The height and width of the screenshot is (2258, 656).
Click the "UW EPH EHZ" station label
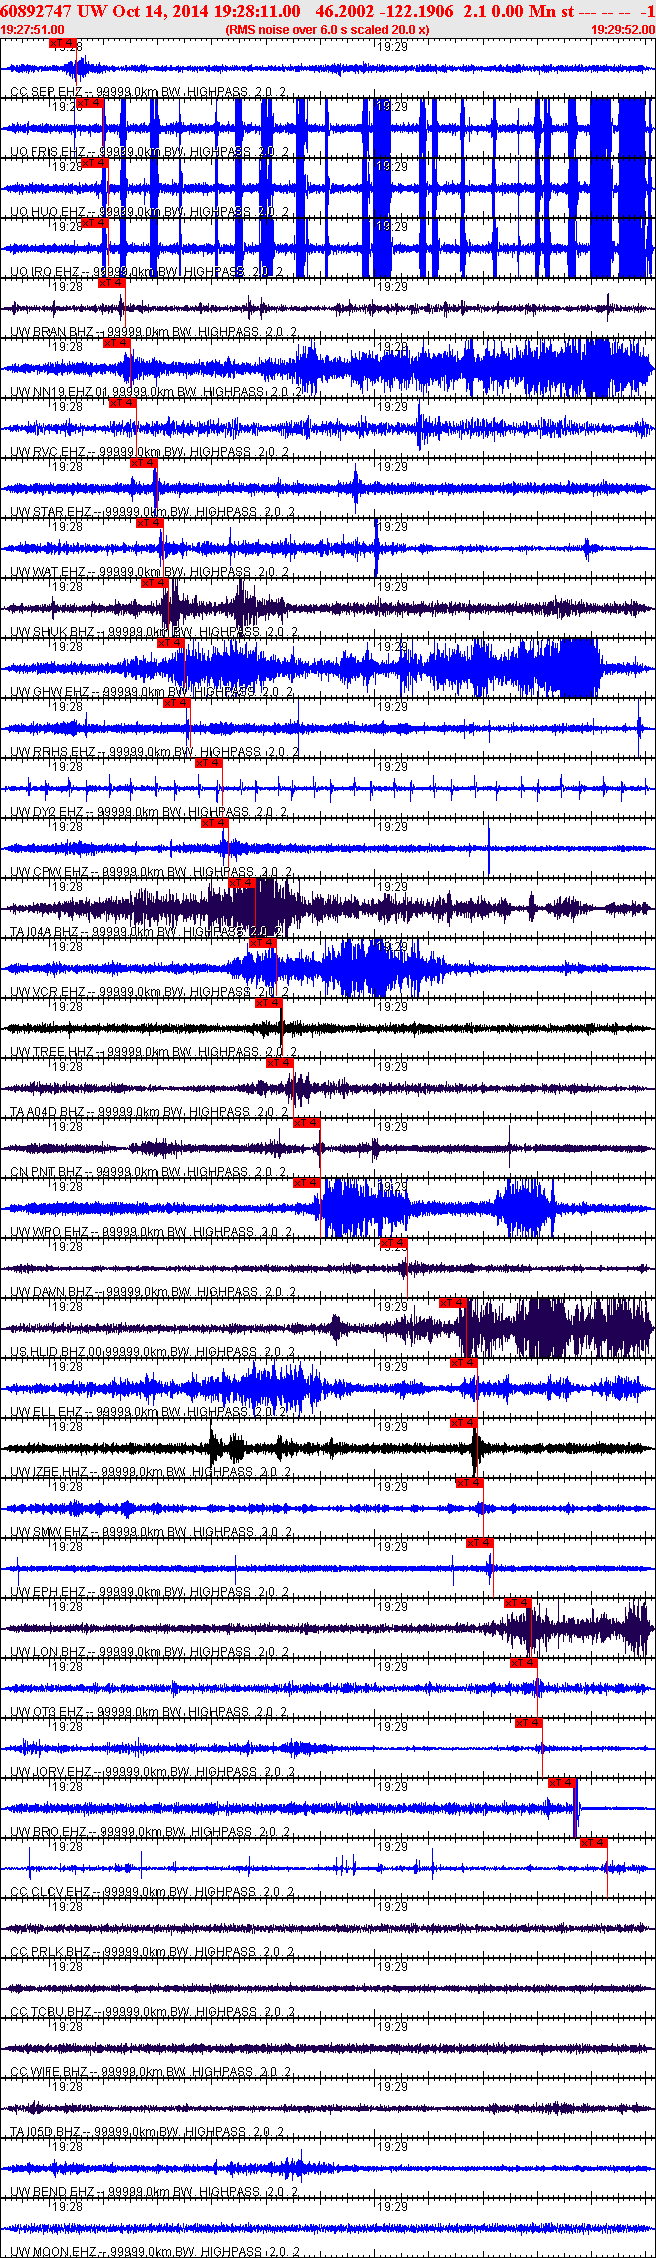(x=48, y=1592)
